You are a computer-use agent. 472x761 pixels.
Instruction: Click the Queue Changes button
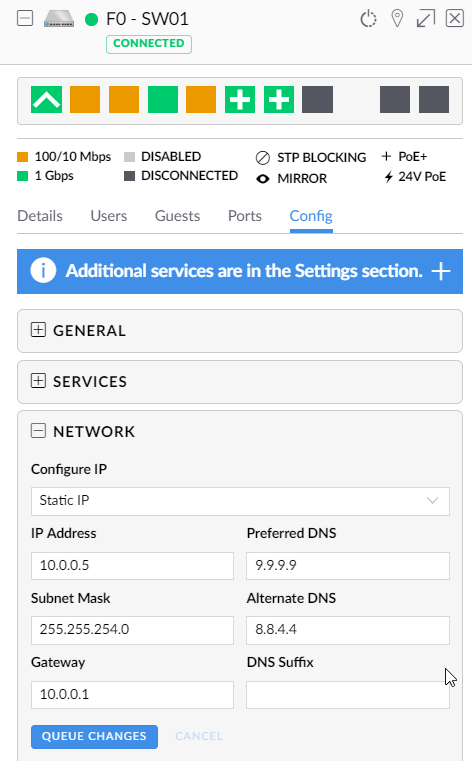click(94, 736)
